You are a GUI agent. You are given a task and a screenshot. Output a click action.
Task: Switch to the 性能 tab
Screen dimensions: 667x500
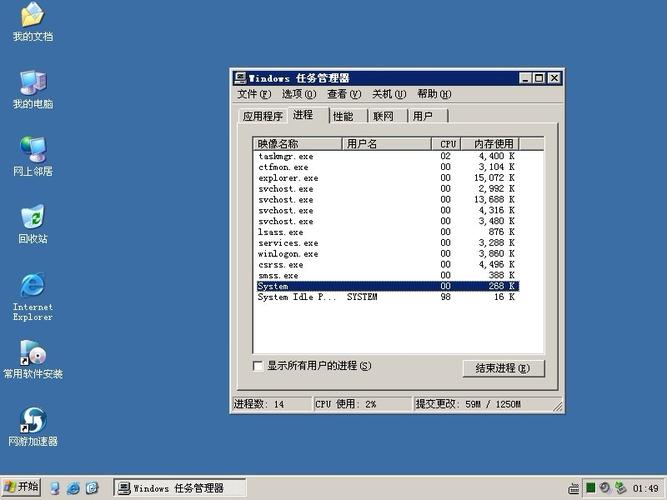coord(348,116)
